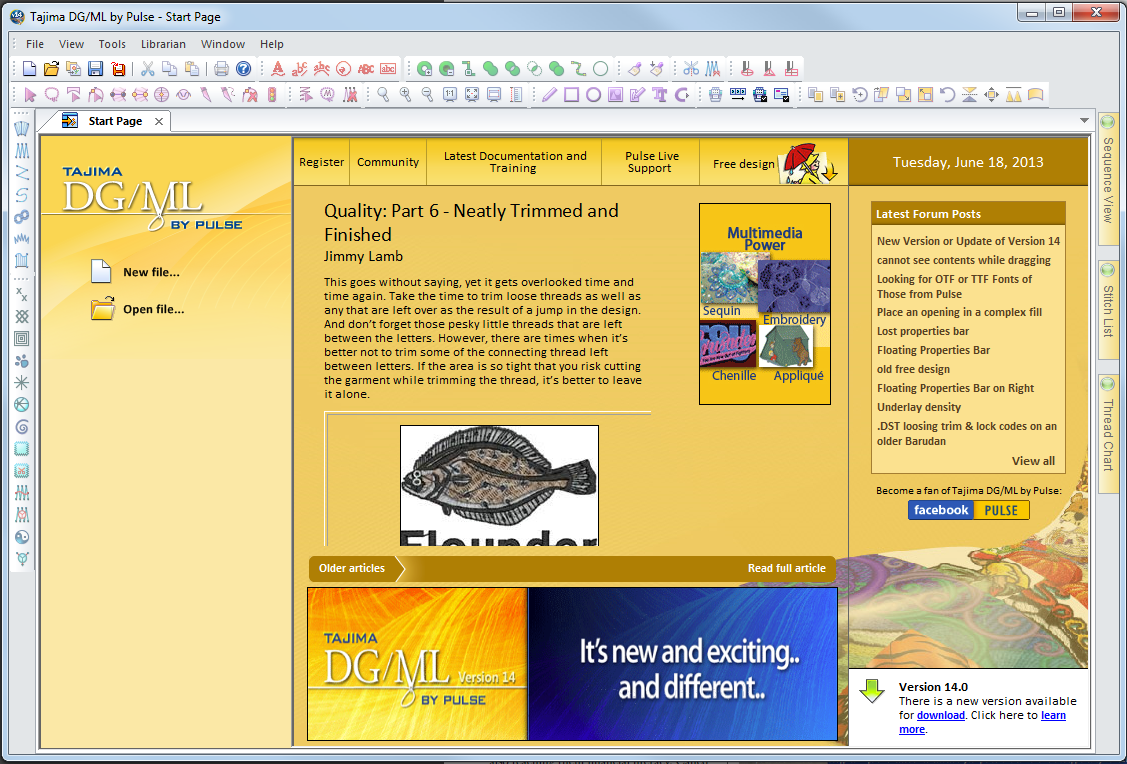The image size is (1127, 764).
Task: Click the green circle-with-plus tool icon
Action: coord(425,69)
